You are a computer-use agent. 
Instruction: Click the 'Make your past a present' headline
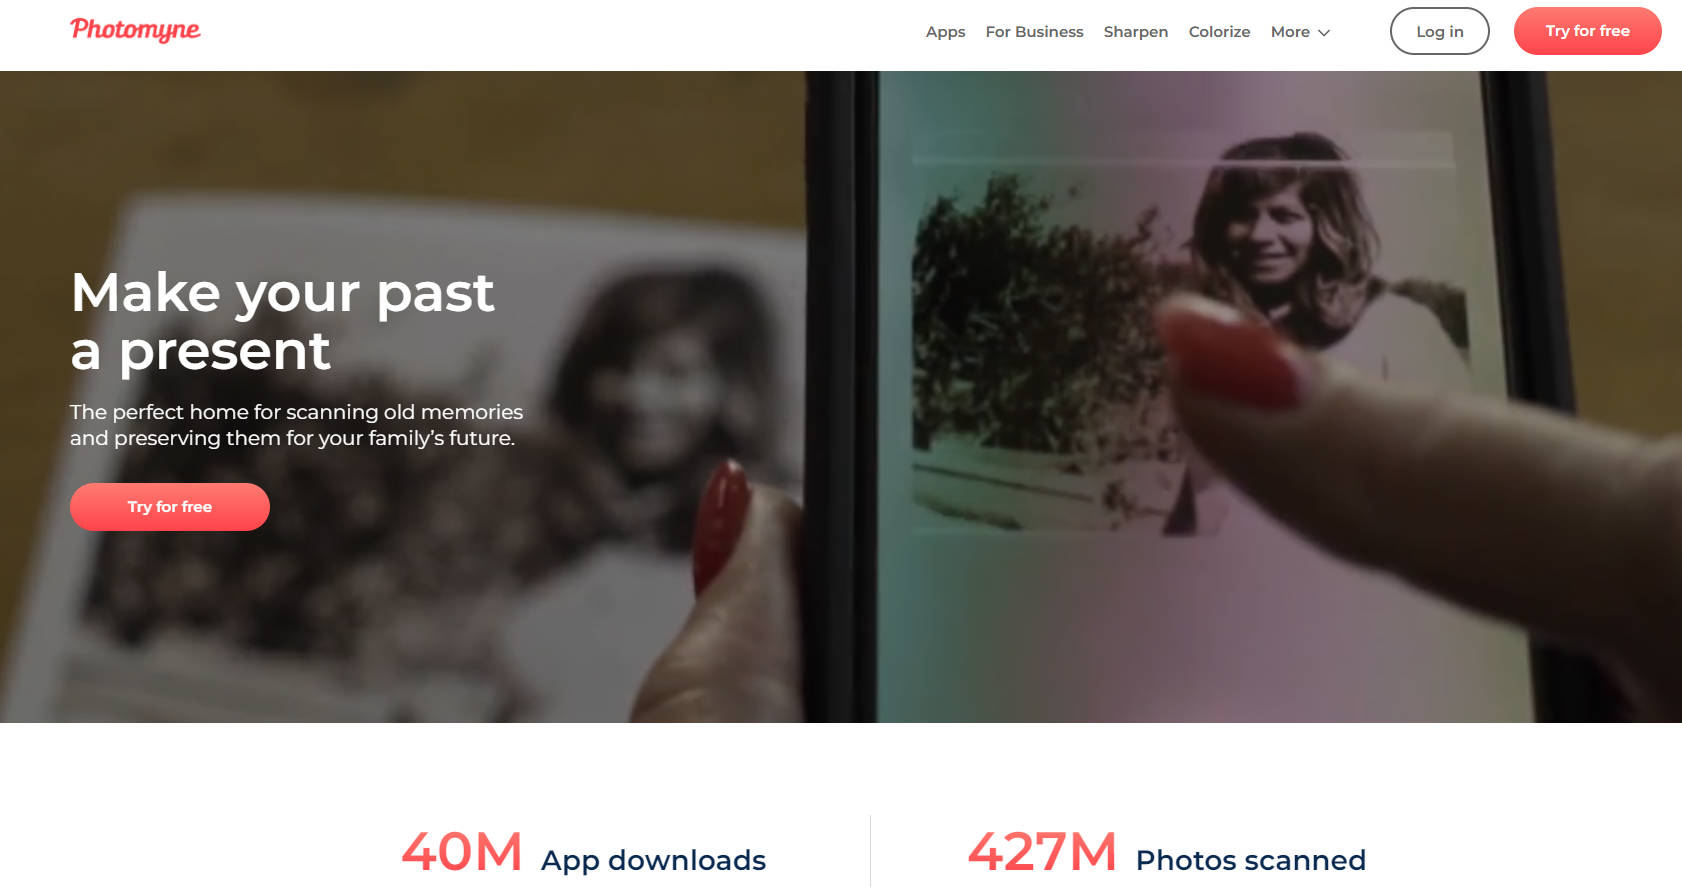[x=282, y=321]
